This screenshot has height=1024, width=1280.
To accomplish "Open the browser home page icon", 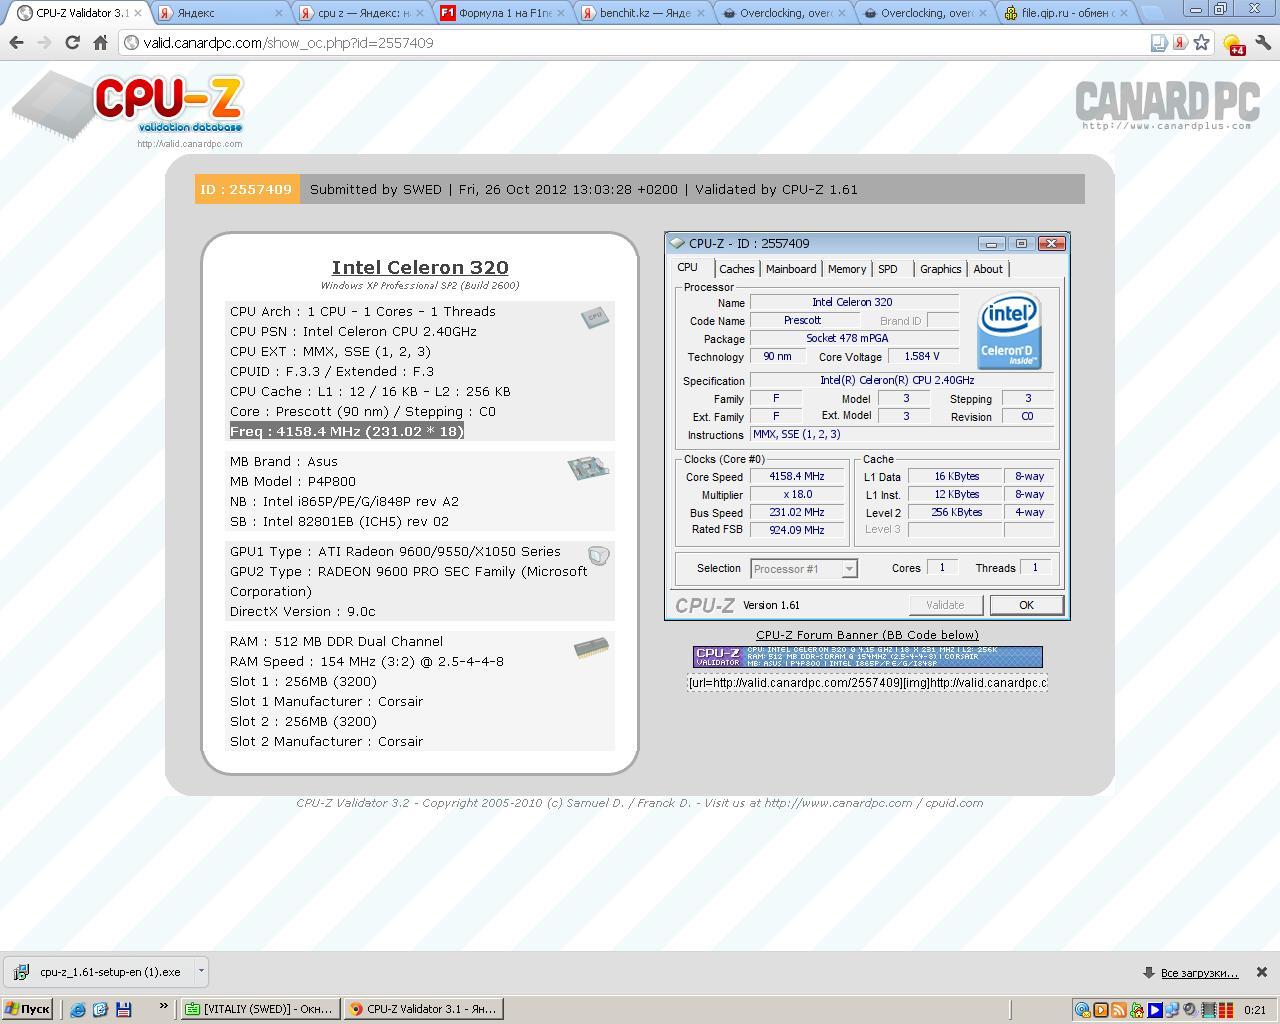I will click(100, 43).
